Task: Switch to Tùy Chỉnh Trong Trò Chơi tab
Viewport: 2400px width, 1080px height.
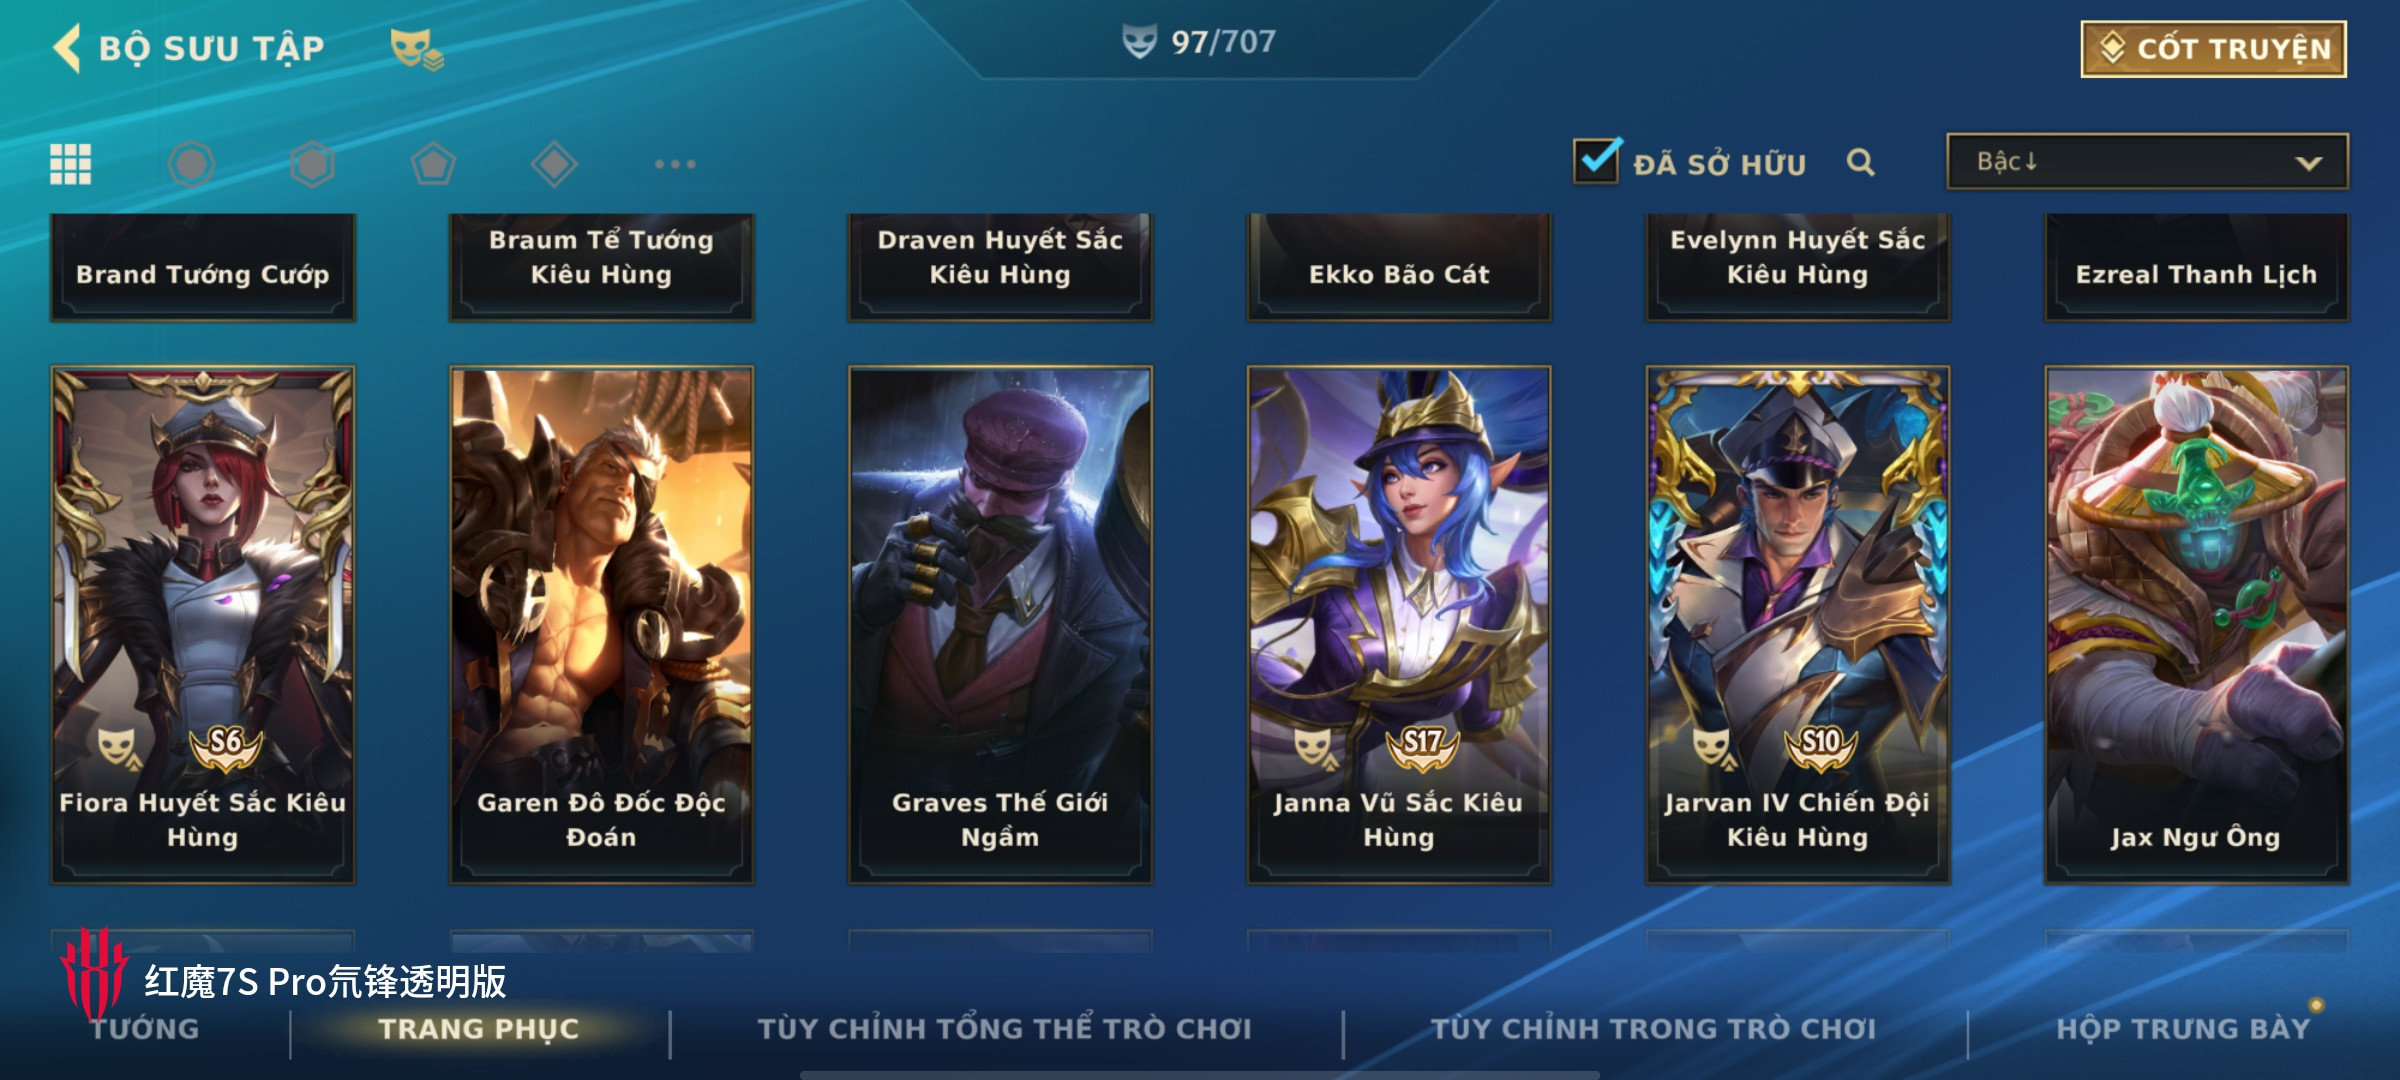Action: point(1654,1029)
